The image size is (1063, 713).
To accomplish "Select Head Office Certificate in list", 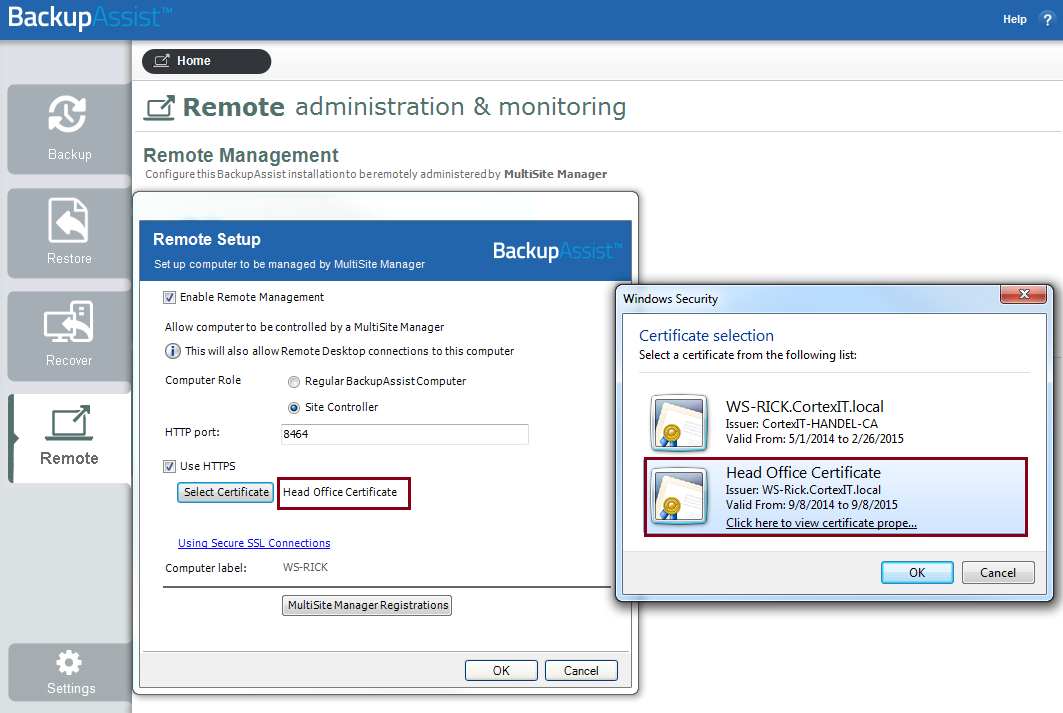I will tap(835, 497).
